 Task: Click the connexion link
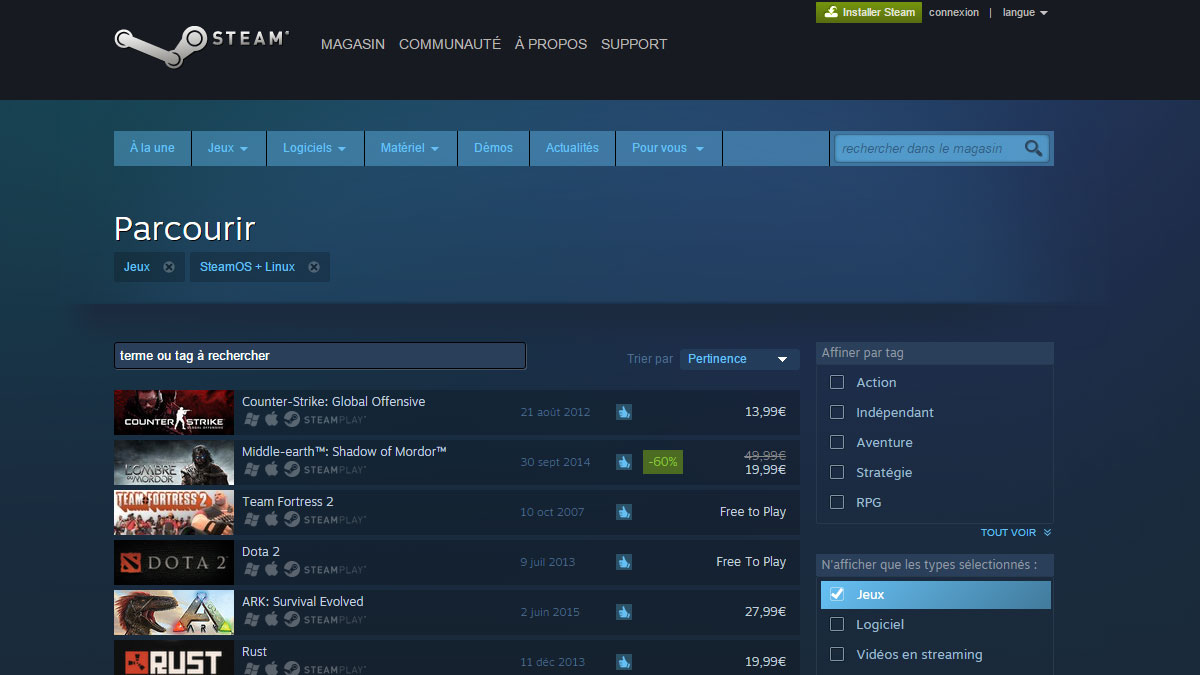[954, 13]
